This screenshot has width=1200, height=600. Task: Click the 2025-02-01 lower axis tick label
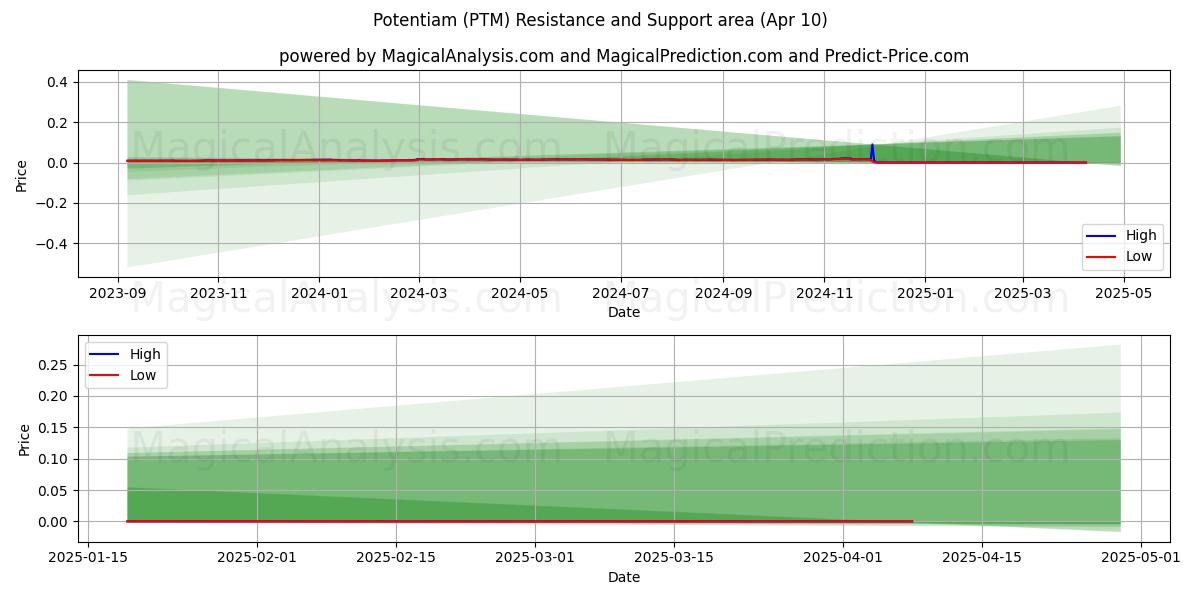click(258, 559)
